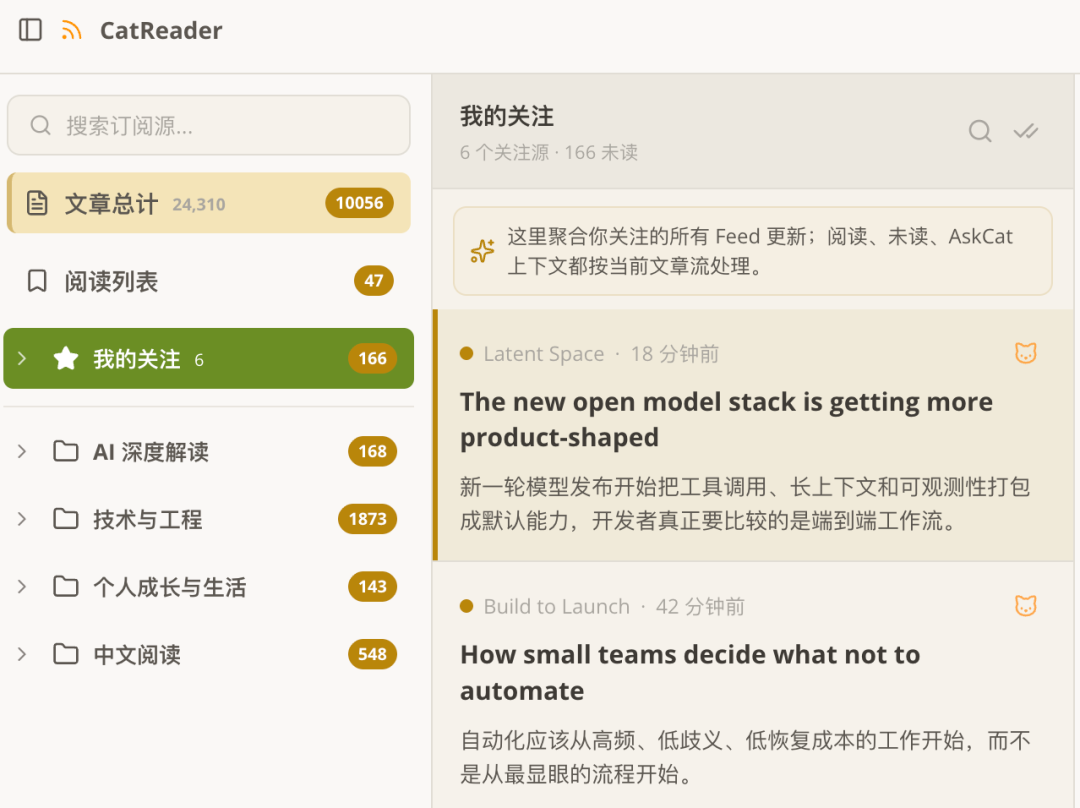
Task: Click the 10056 unread badge
Action: click(x=360, y=203)
